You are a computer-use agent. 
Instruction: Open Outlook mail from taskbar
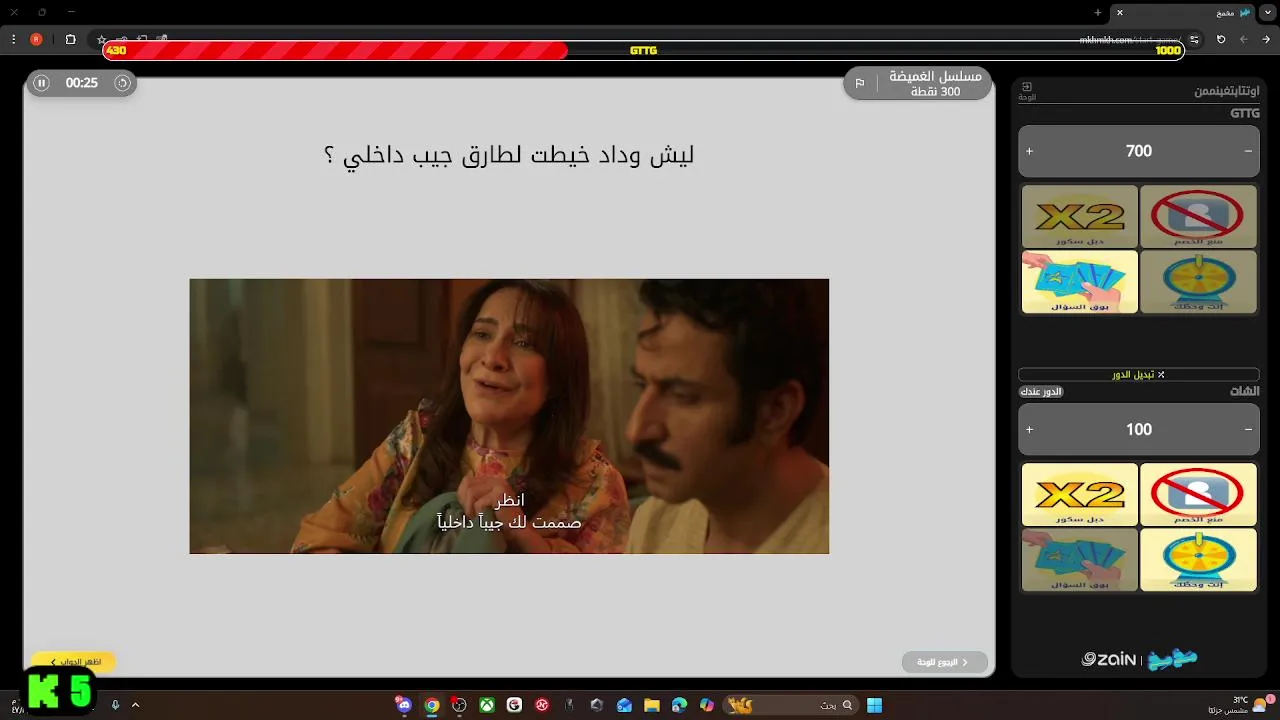[625, 705]
